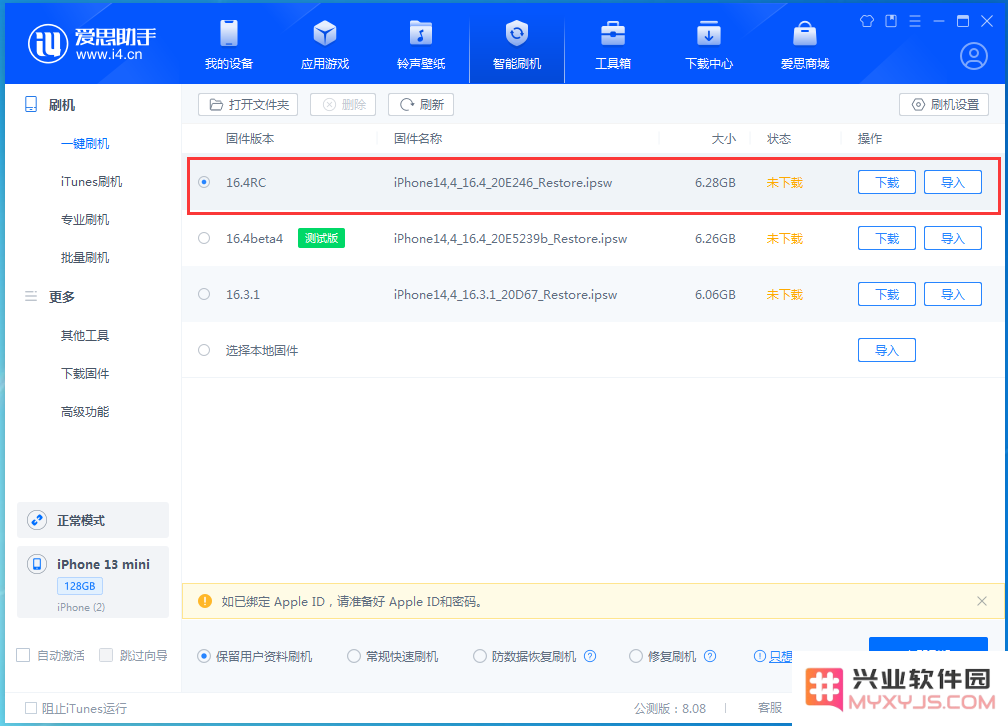Click the iPhone 13 mini device icon

tap(37, 564)
